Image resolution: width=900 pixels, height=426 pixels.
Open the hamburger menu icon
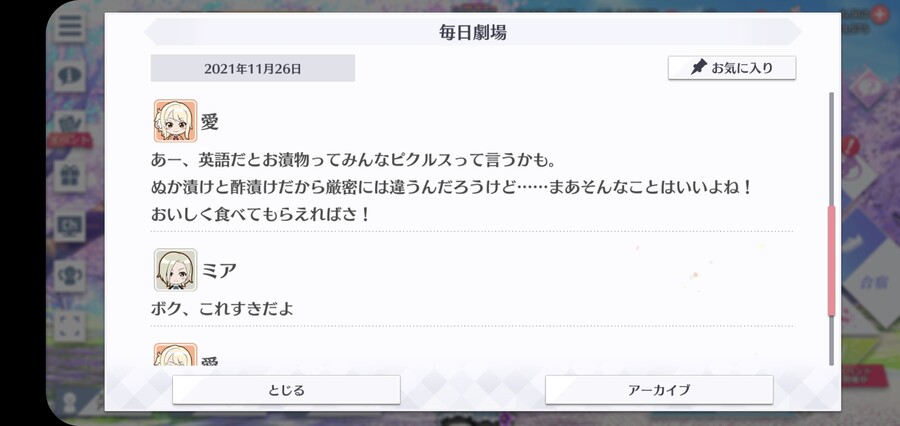[70, 26]
